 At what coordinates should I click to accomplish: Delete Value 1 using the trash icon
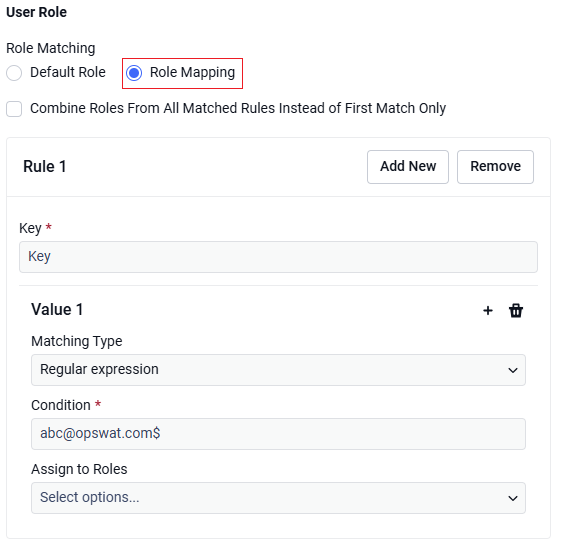[x=516, y=311]
